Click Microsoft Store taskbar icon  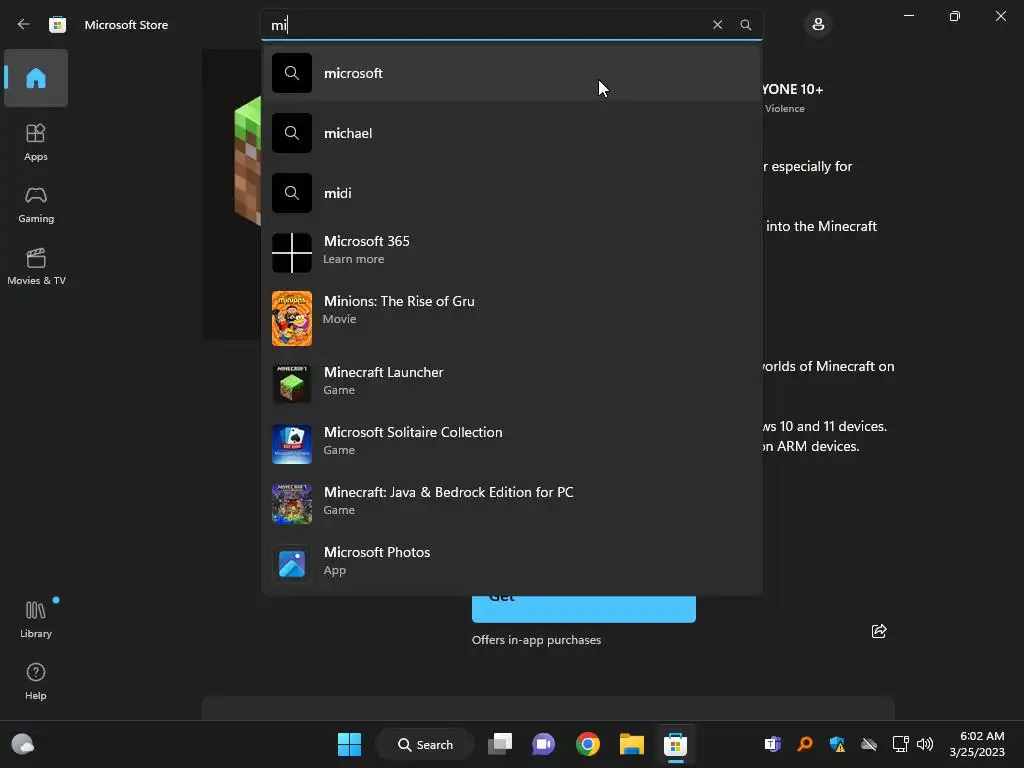(x=675, y=744)
